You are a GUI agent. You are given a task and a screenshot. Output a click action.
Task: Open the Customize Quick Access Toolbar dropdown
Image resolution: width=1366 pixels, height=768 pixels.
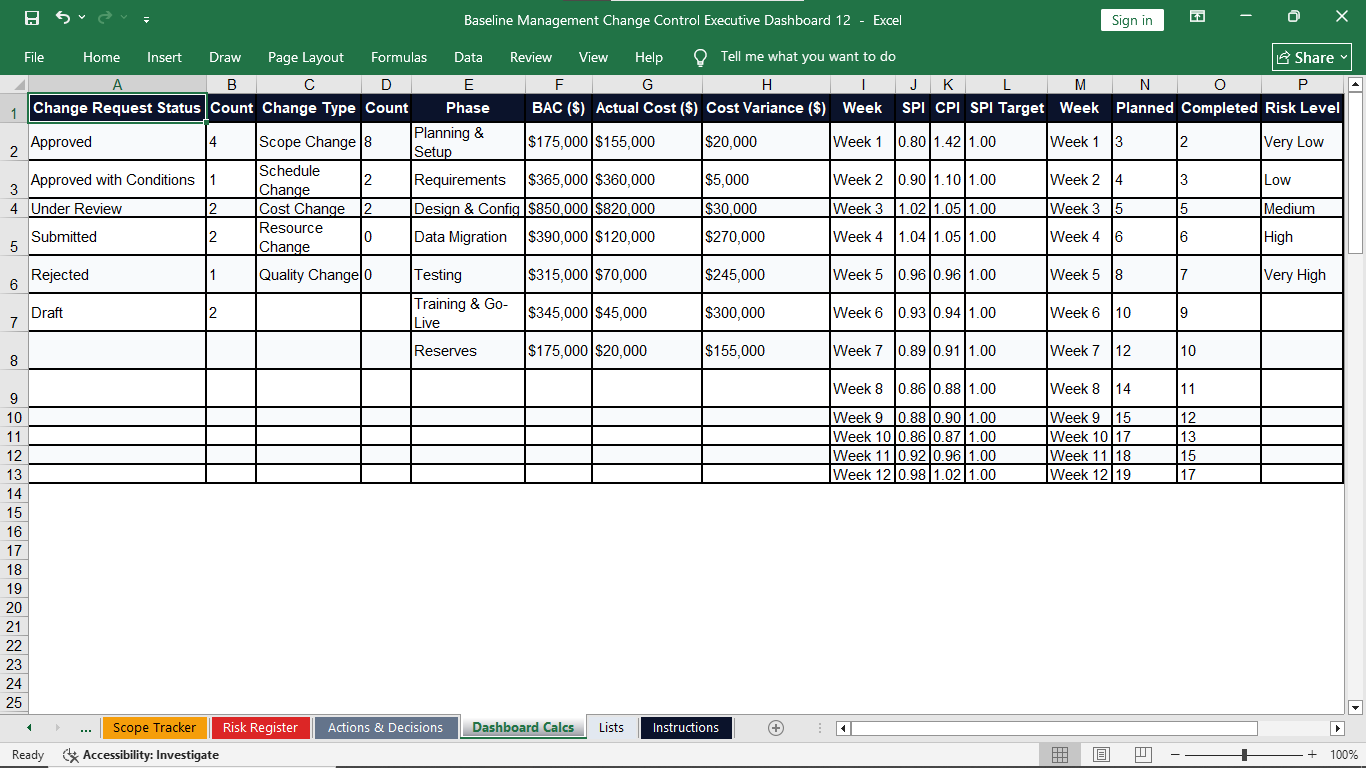pyautogui.click(x=147, y=19)
